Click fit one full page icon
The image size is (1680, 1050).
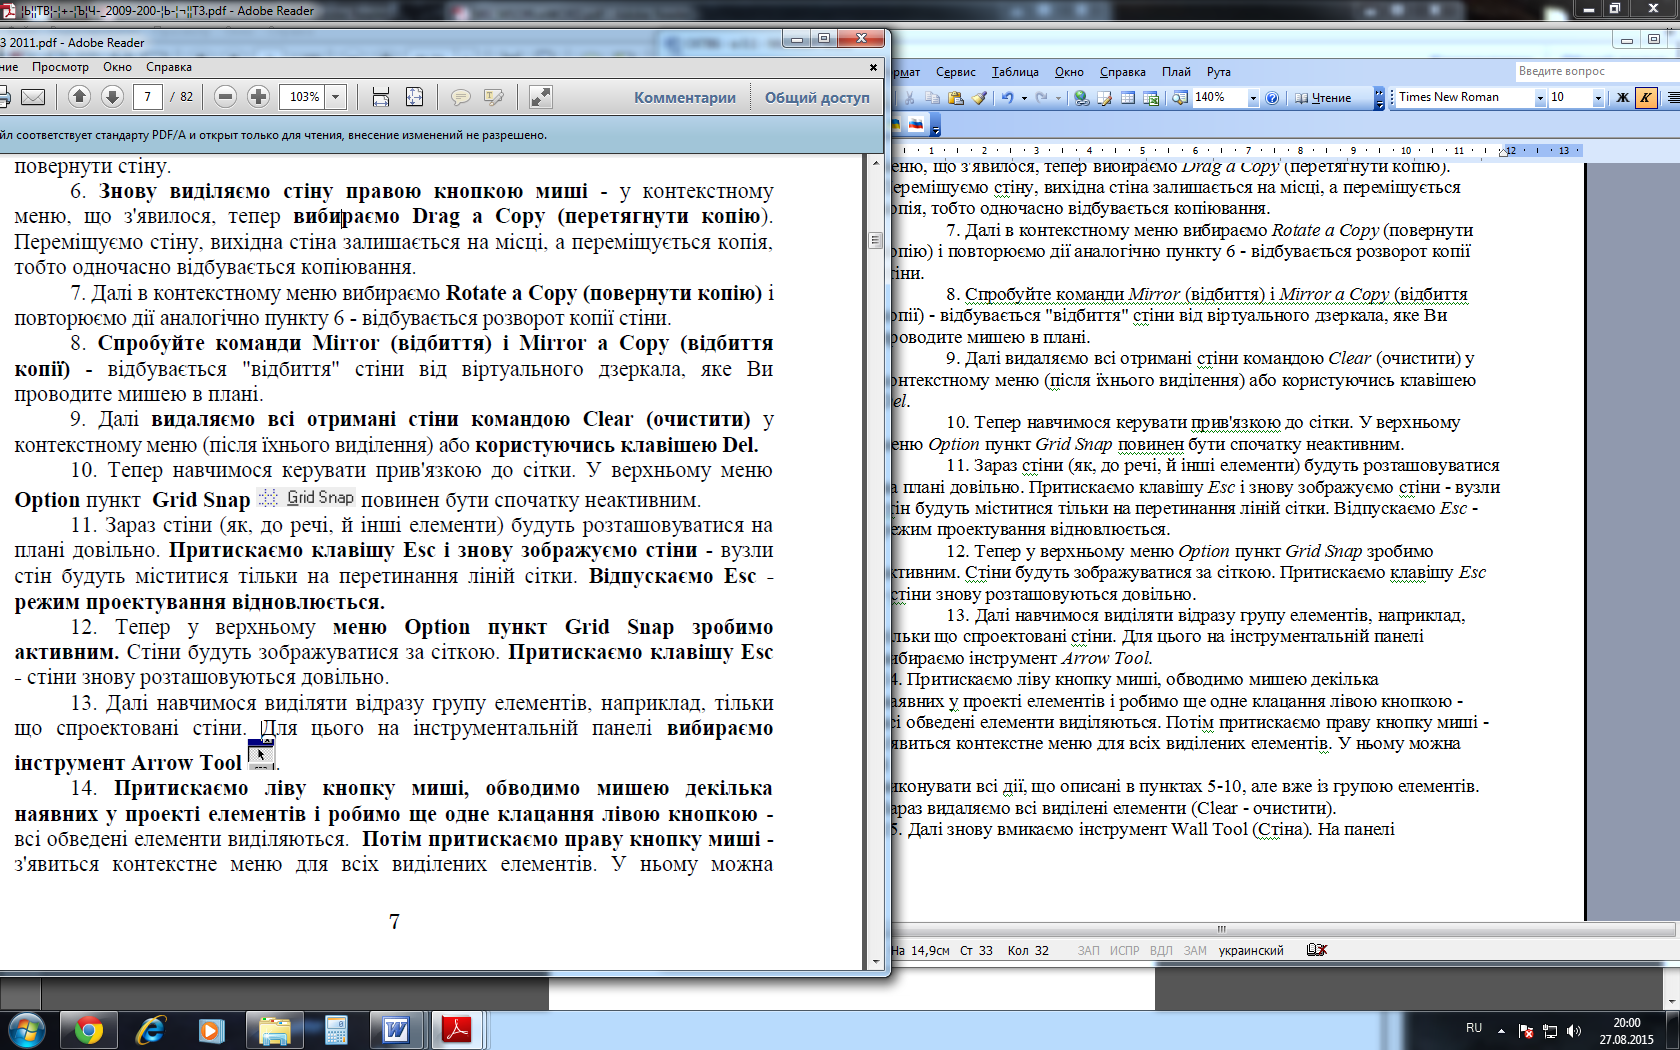coord(414,97)
